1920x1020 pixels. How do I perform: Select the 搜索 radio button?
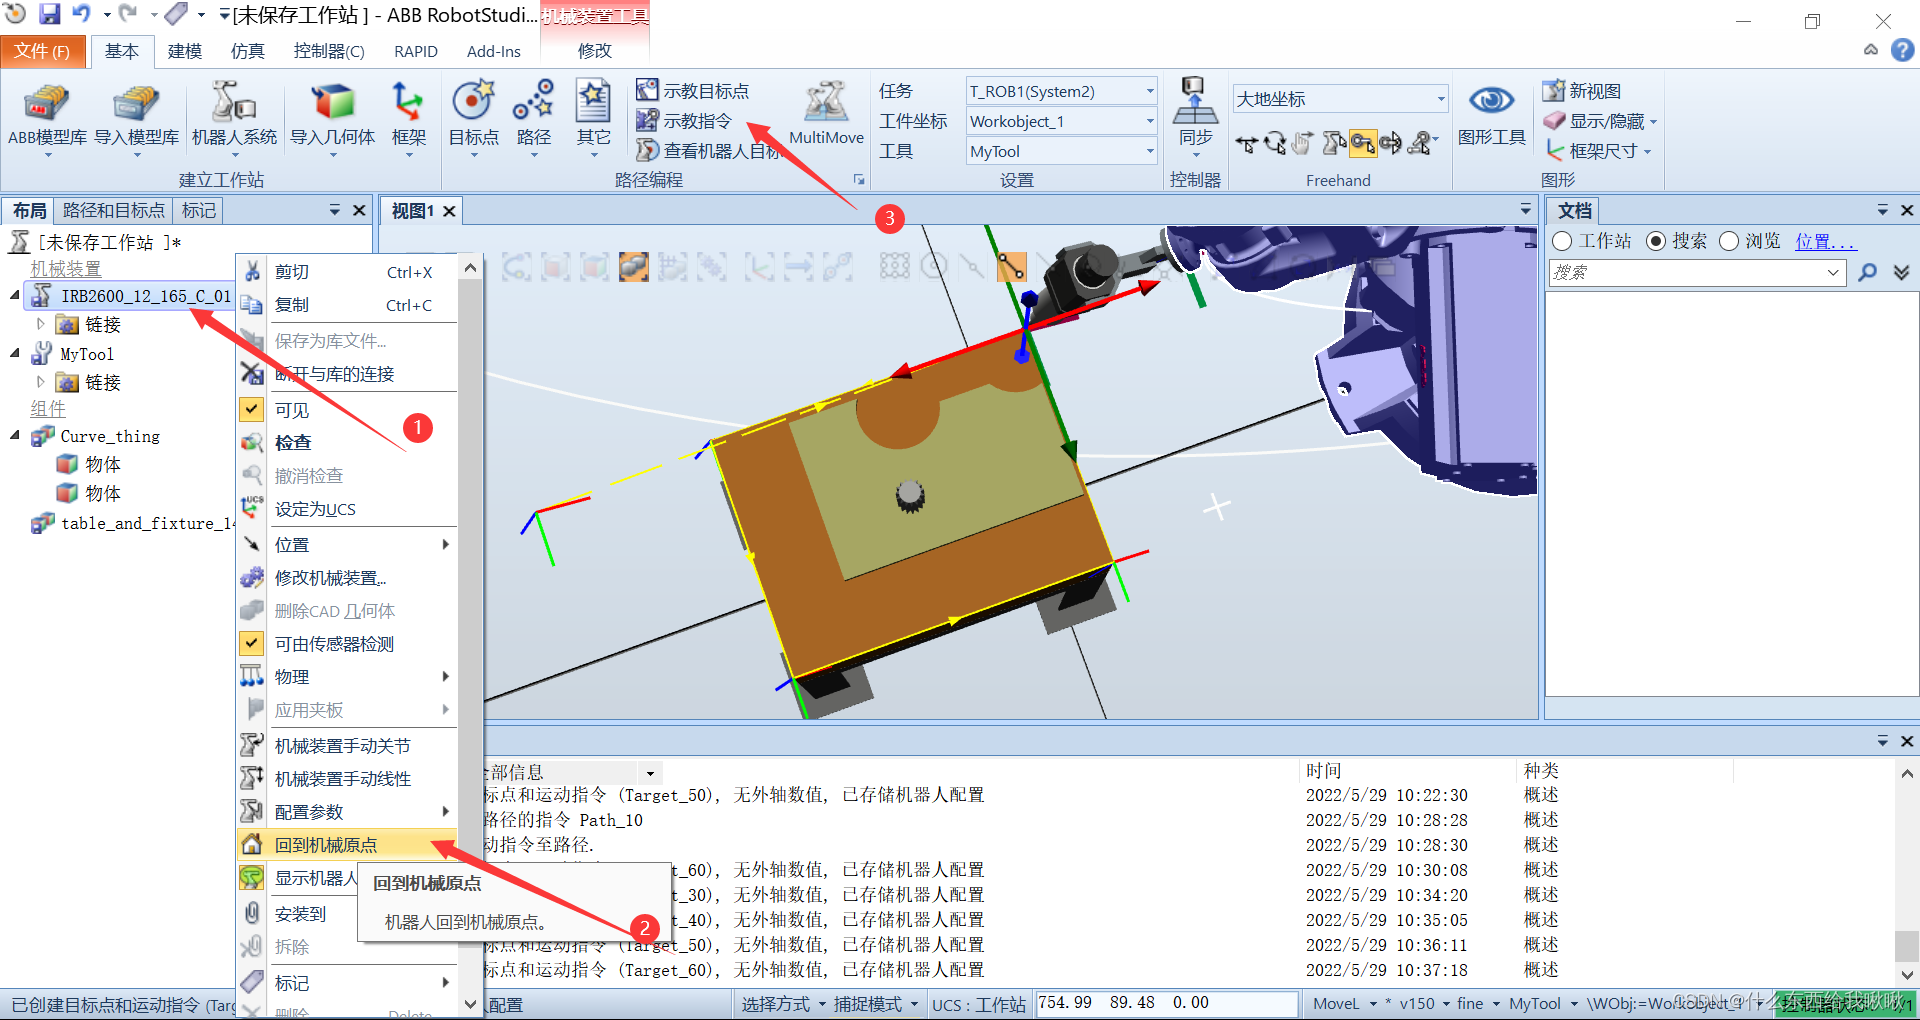1655,241
